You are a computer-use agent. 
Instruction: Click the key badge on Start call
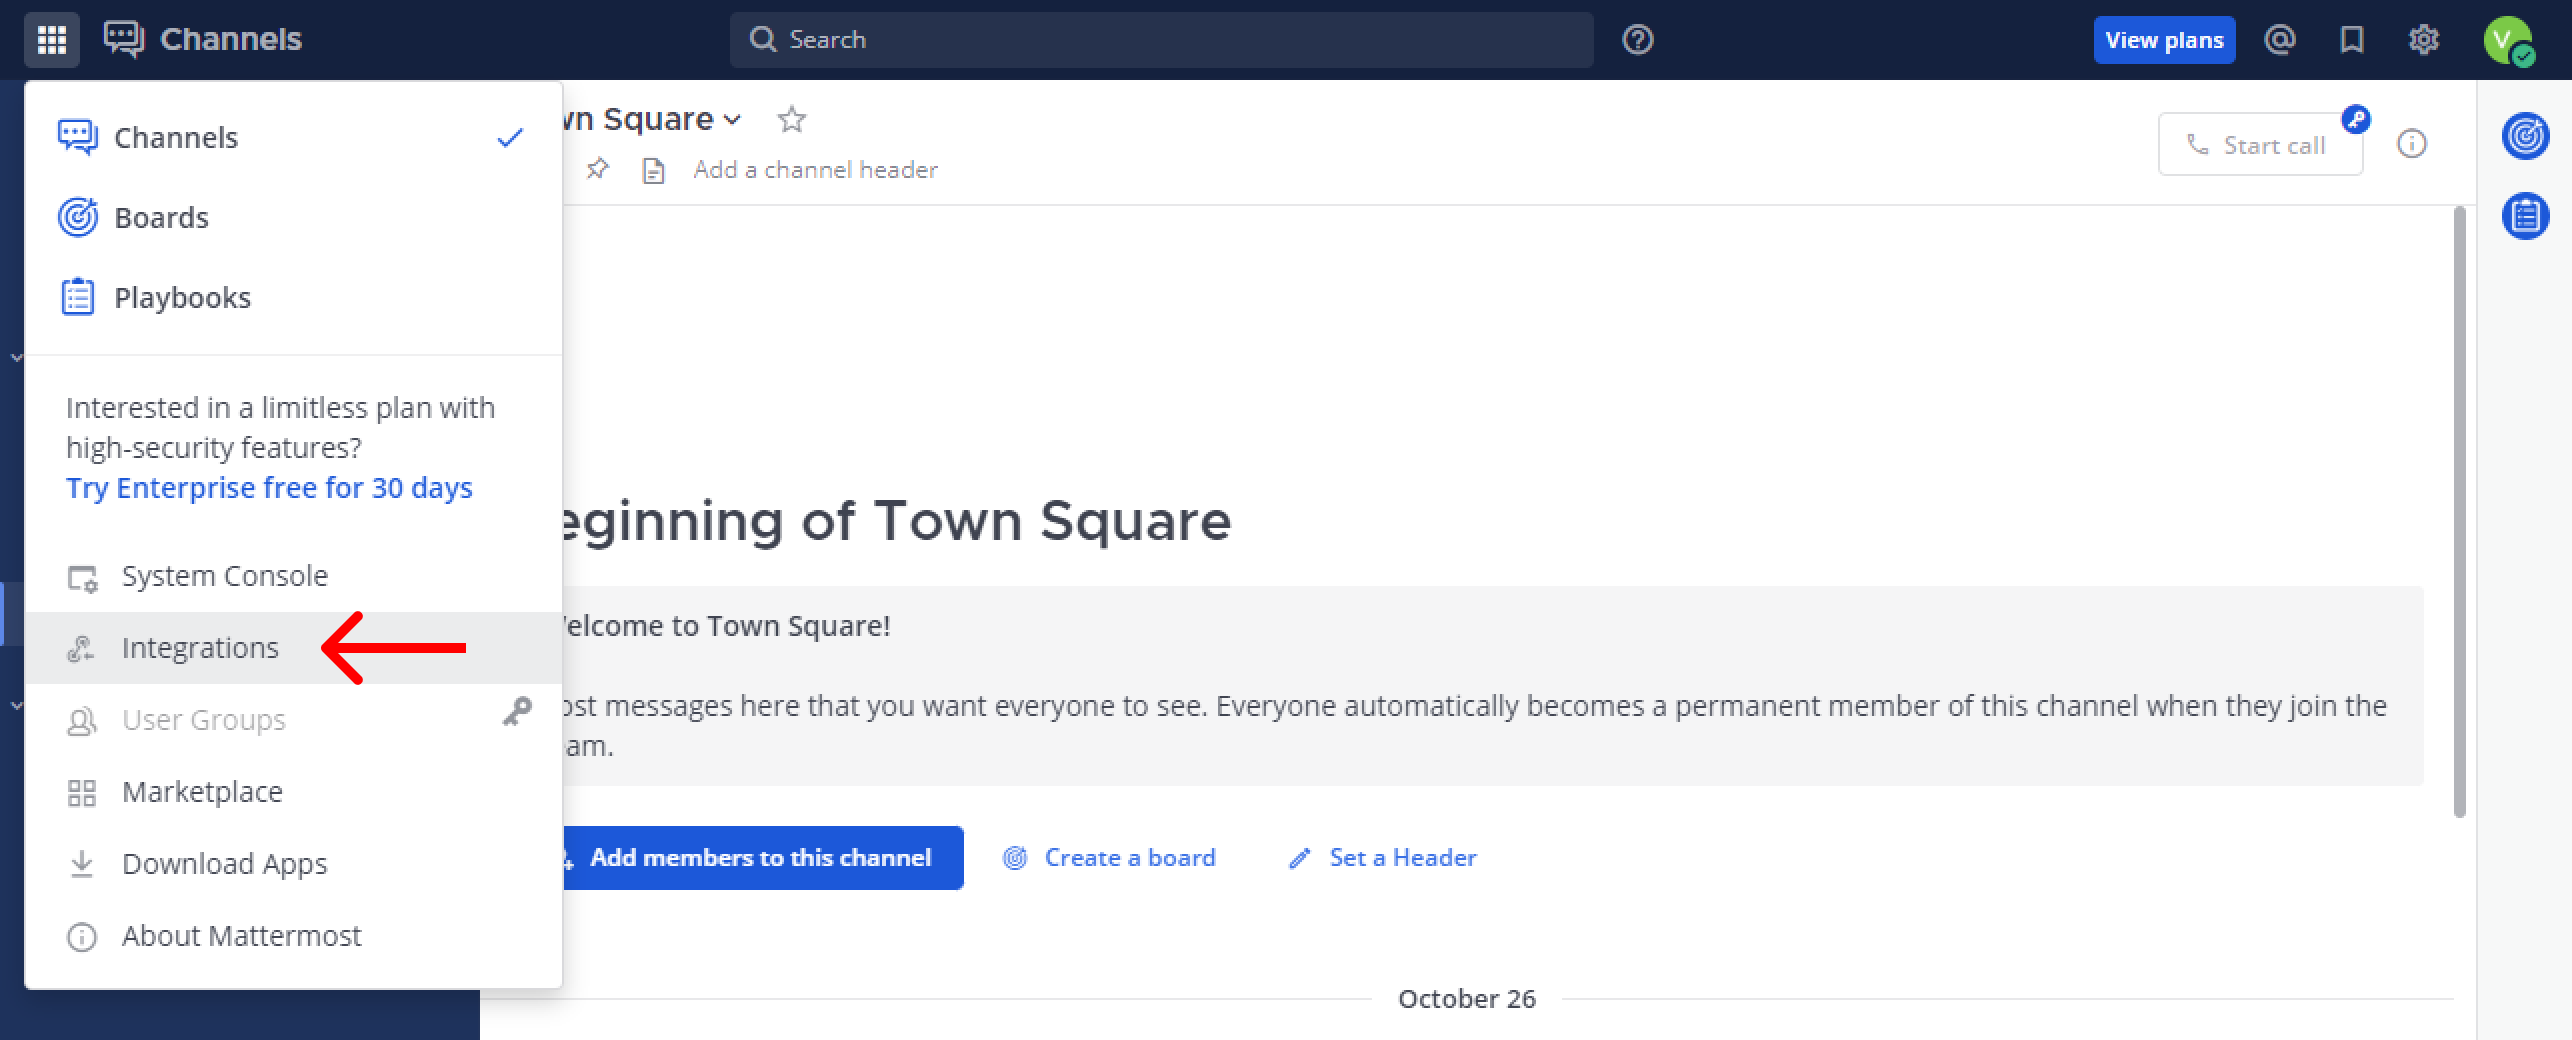(2356, 119)
